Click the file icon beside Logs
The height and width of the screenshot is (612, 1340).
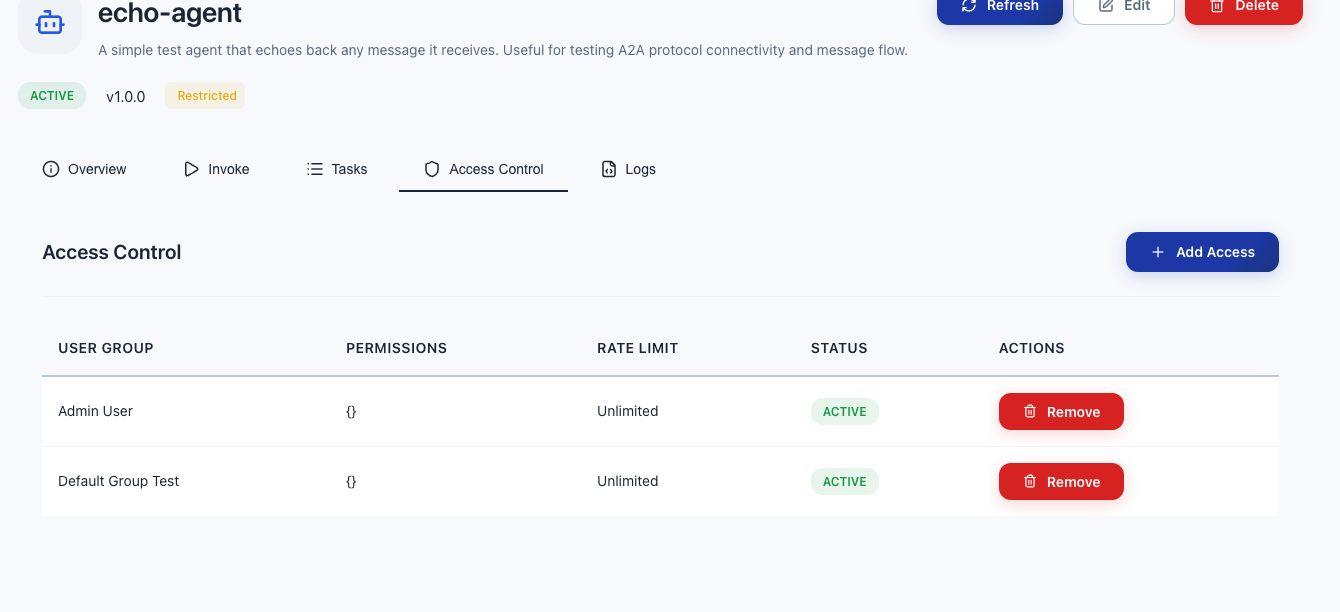tap(608, 169)
